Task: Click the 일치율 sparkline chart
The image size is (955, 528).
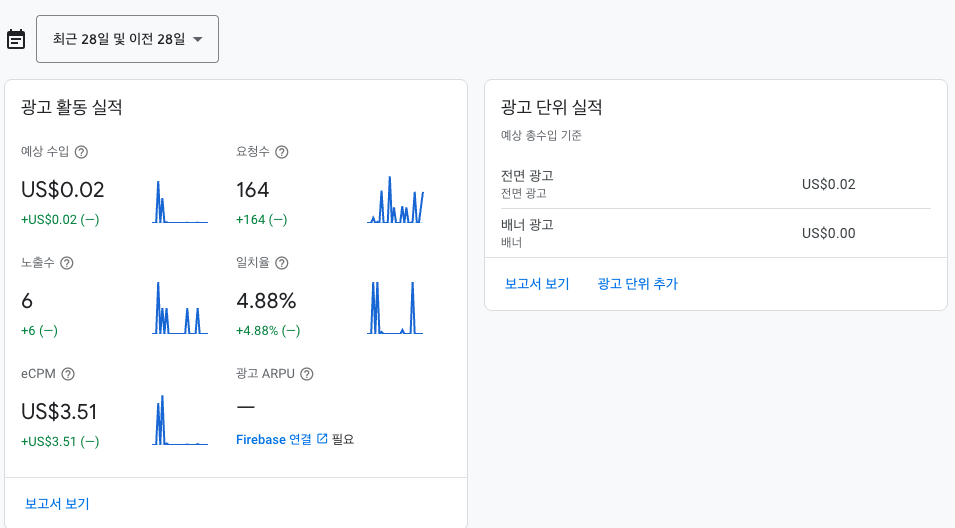Action: point(395,308)
